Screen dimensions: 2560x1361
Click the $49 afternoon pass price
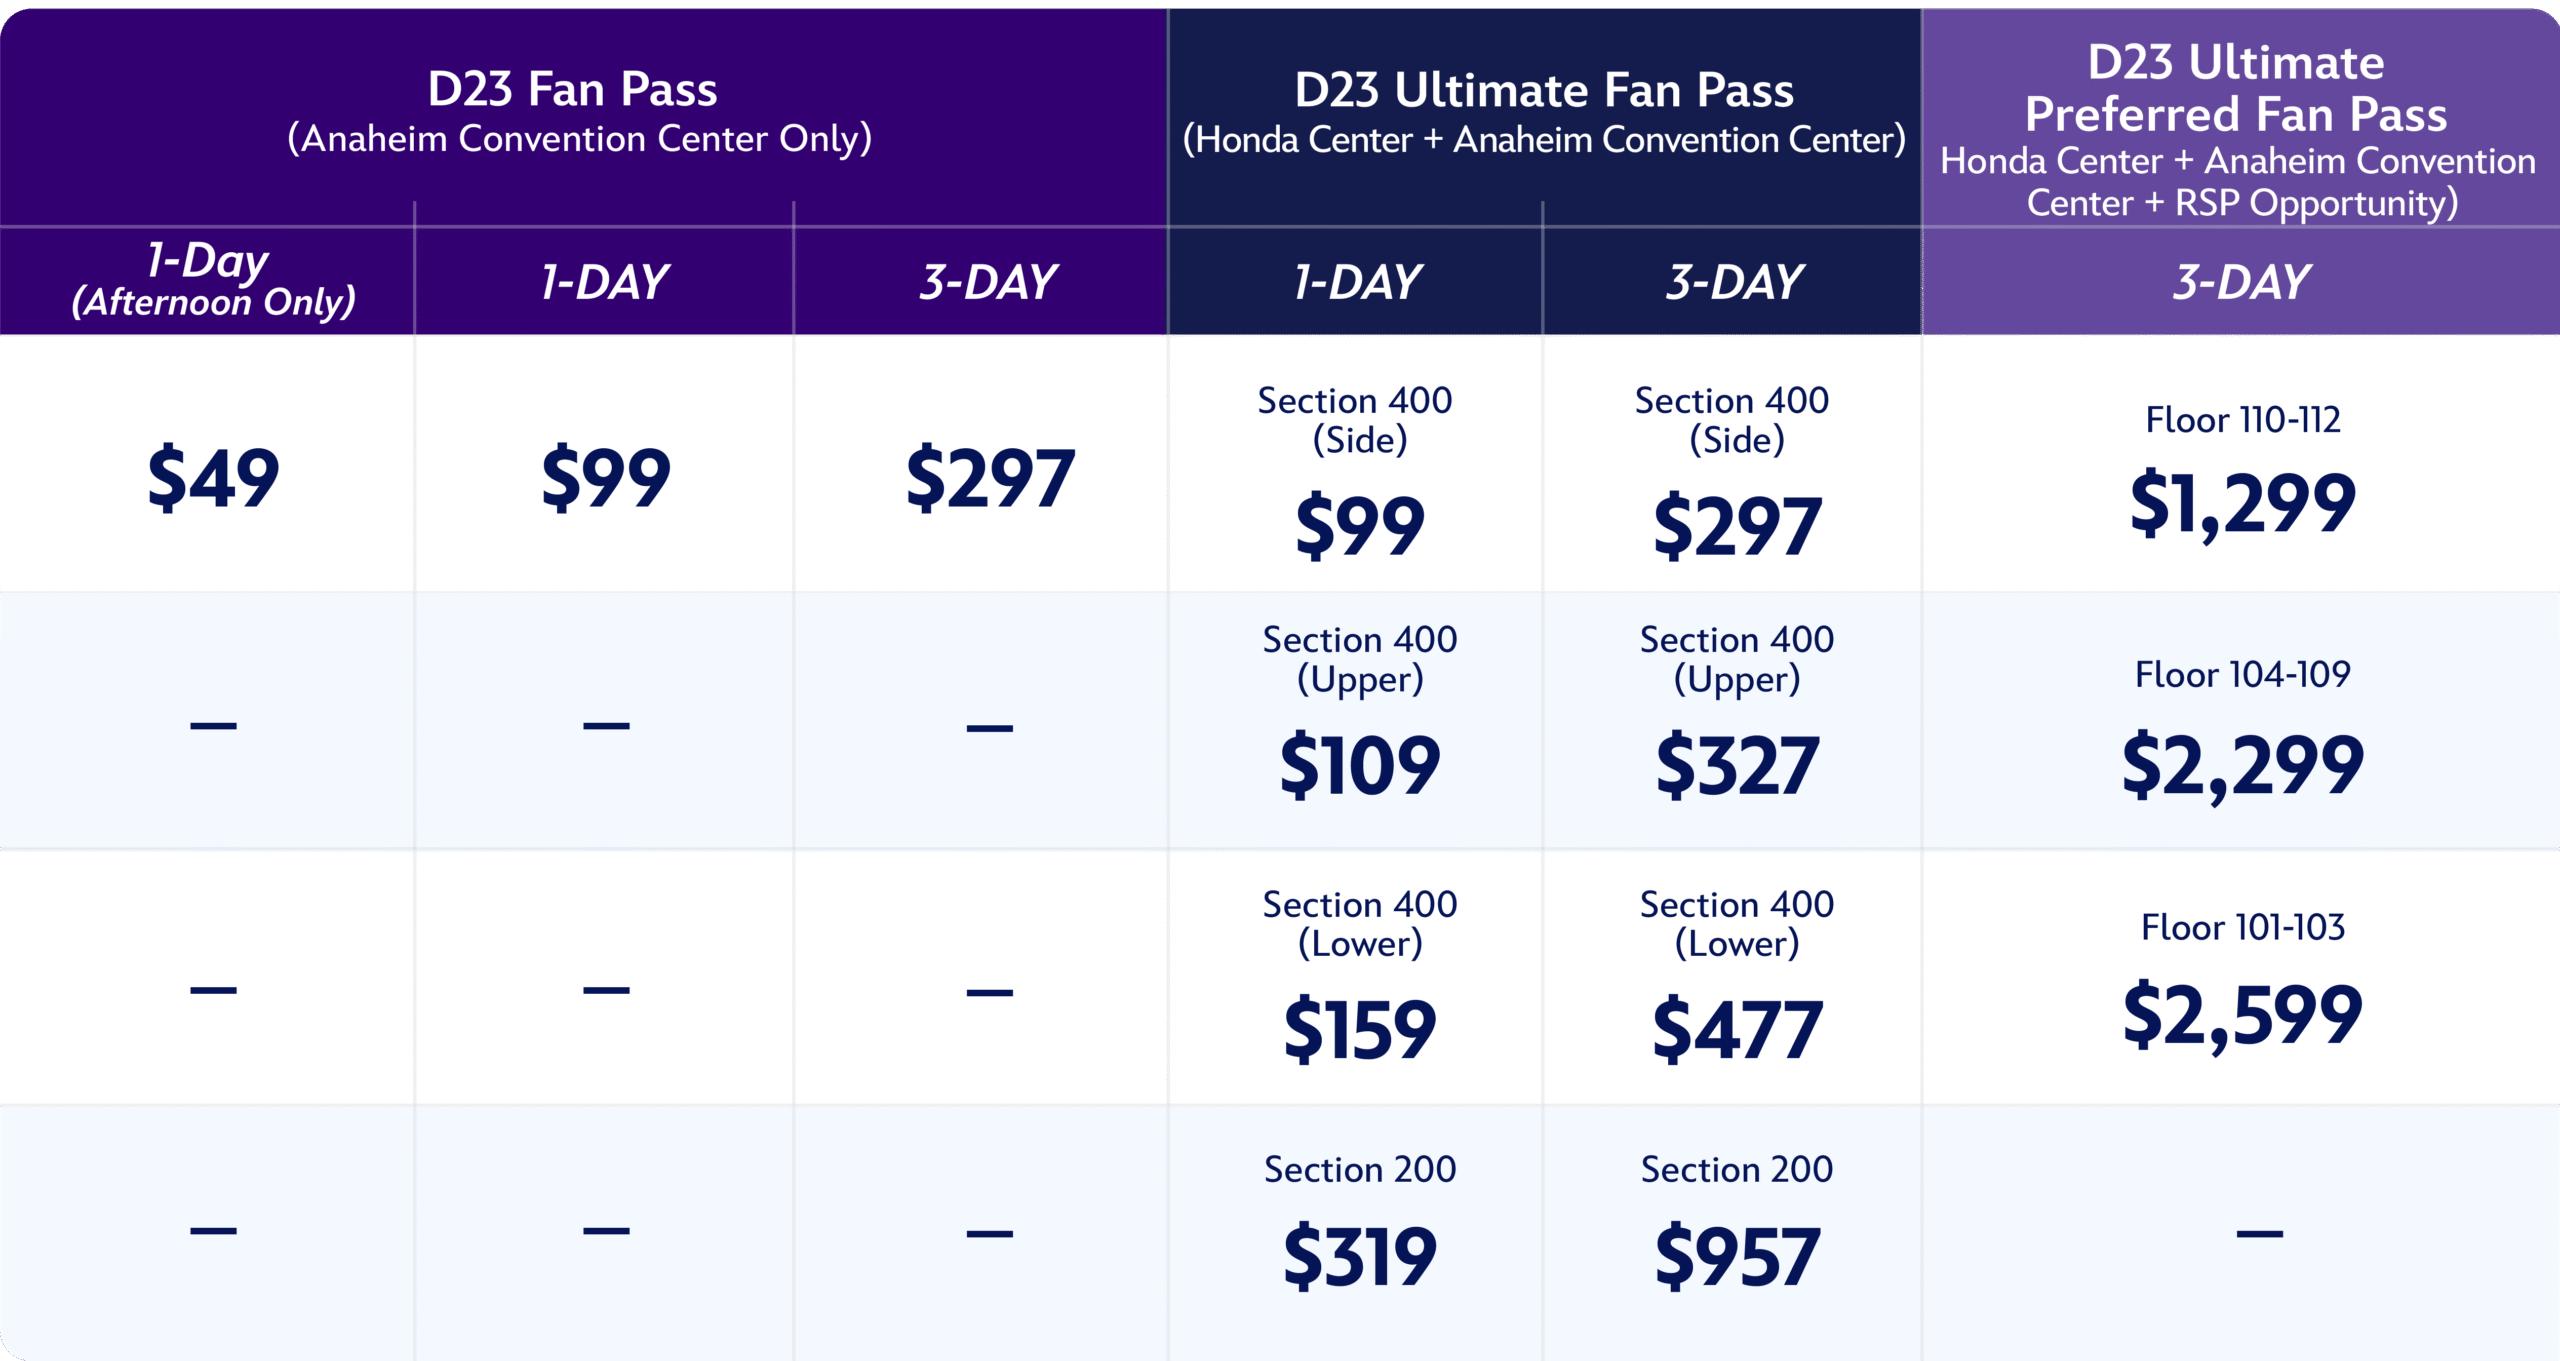[x=213, y=478]
